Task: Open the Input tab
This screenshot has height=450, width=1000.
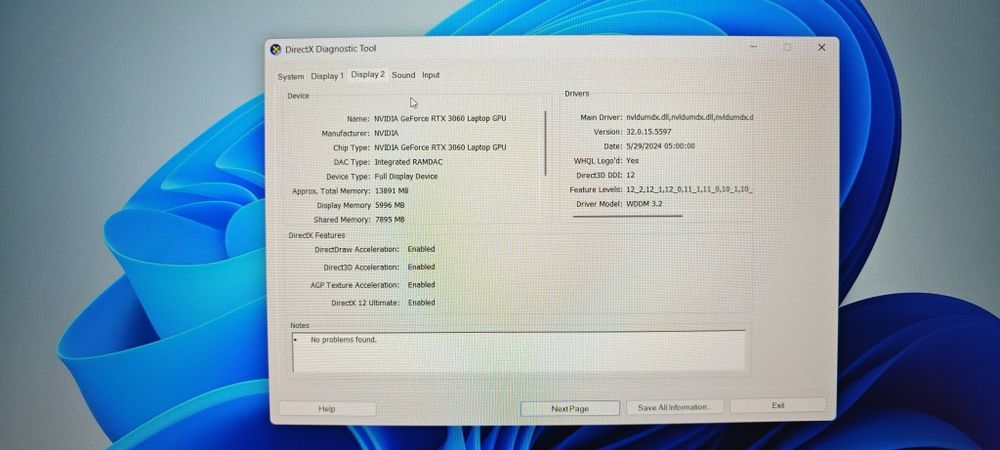Action: 431,75
